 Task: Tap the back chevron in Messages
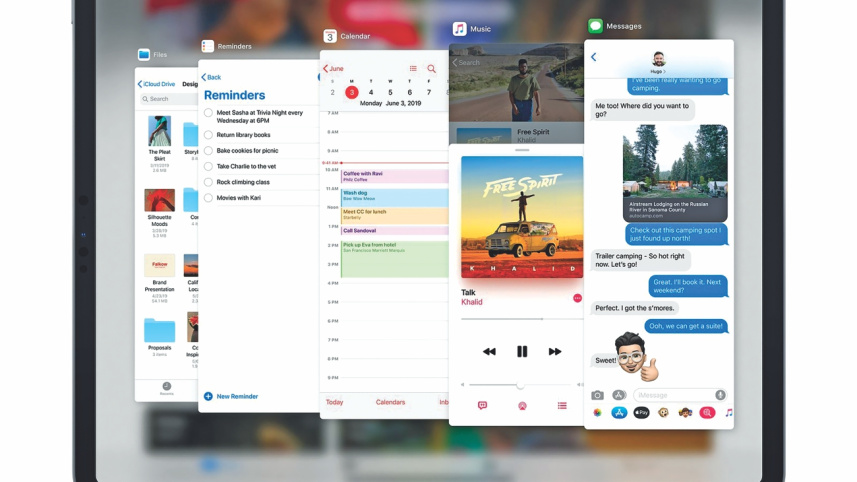[x=594, y=57]
